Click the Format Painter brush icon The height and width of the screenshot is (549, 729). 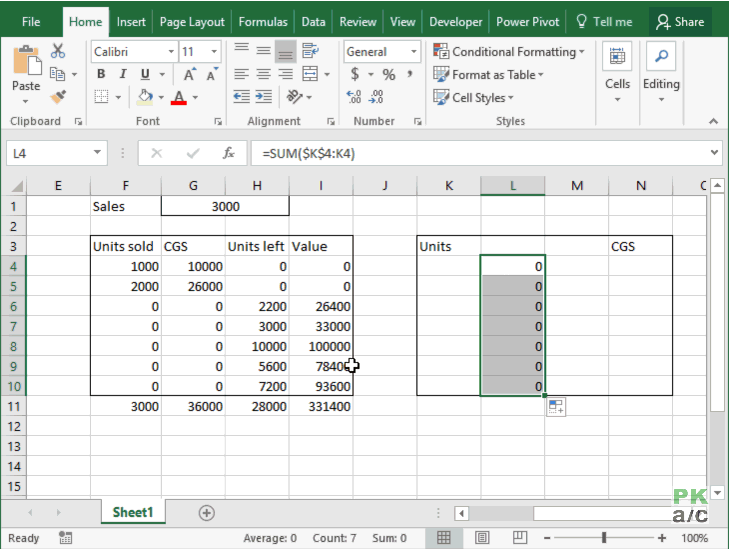coord(58,97)
